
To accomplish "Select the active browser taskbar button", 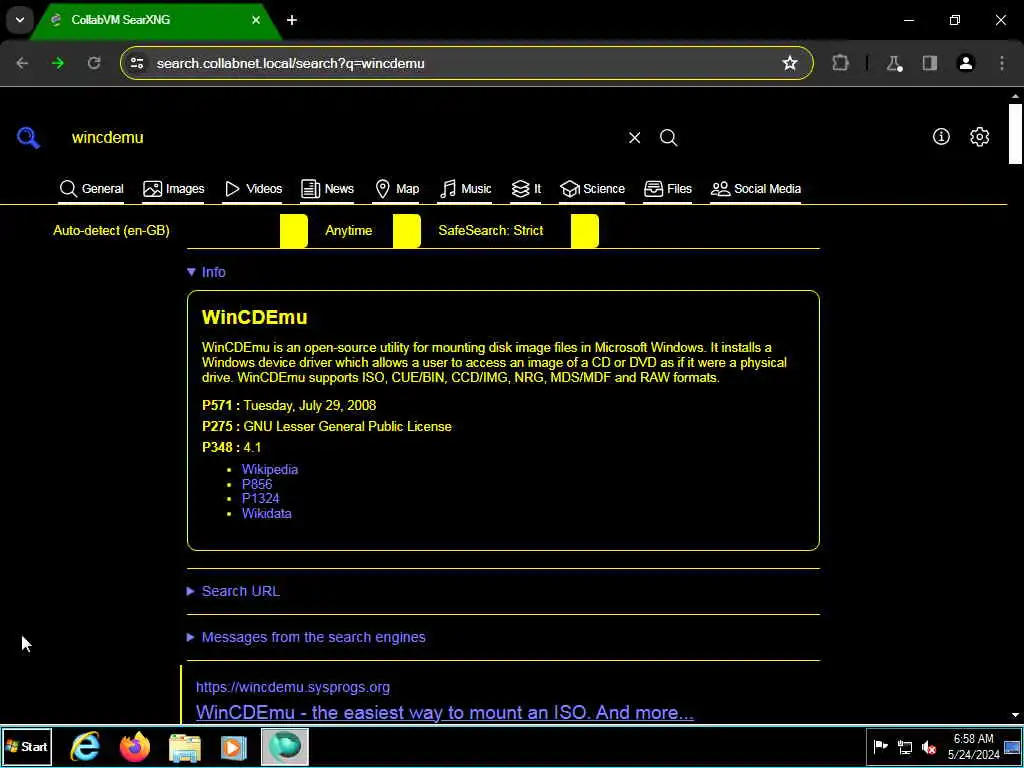I will click(285, 746).
